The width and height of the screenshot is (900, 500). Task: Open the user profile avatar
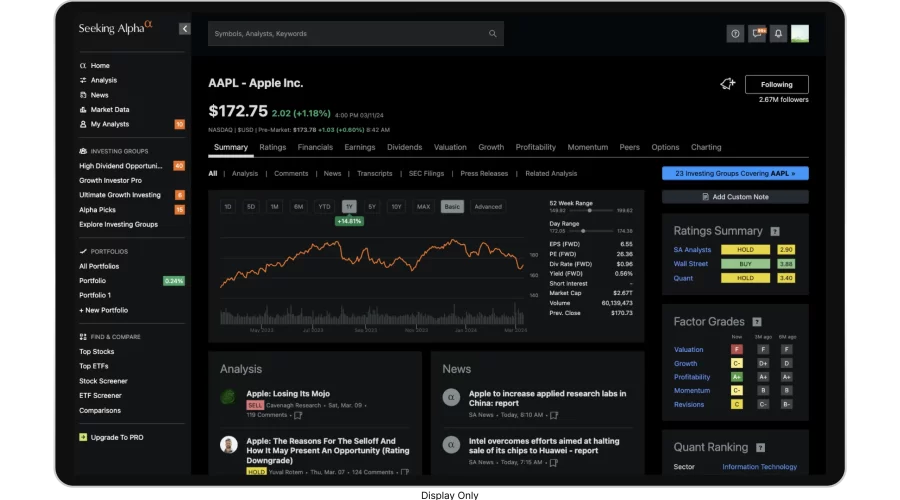tap(800, 34)
